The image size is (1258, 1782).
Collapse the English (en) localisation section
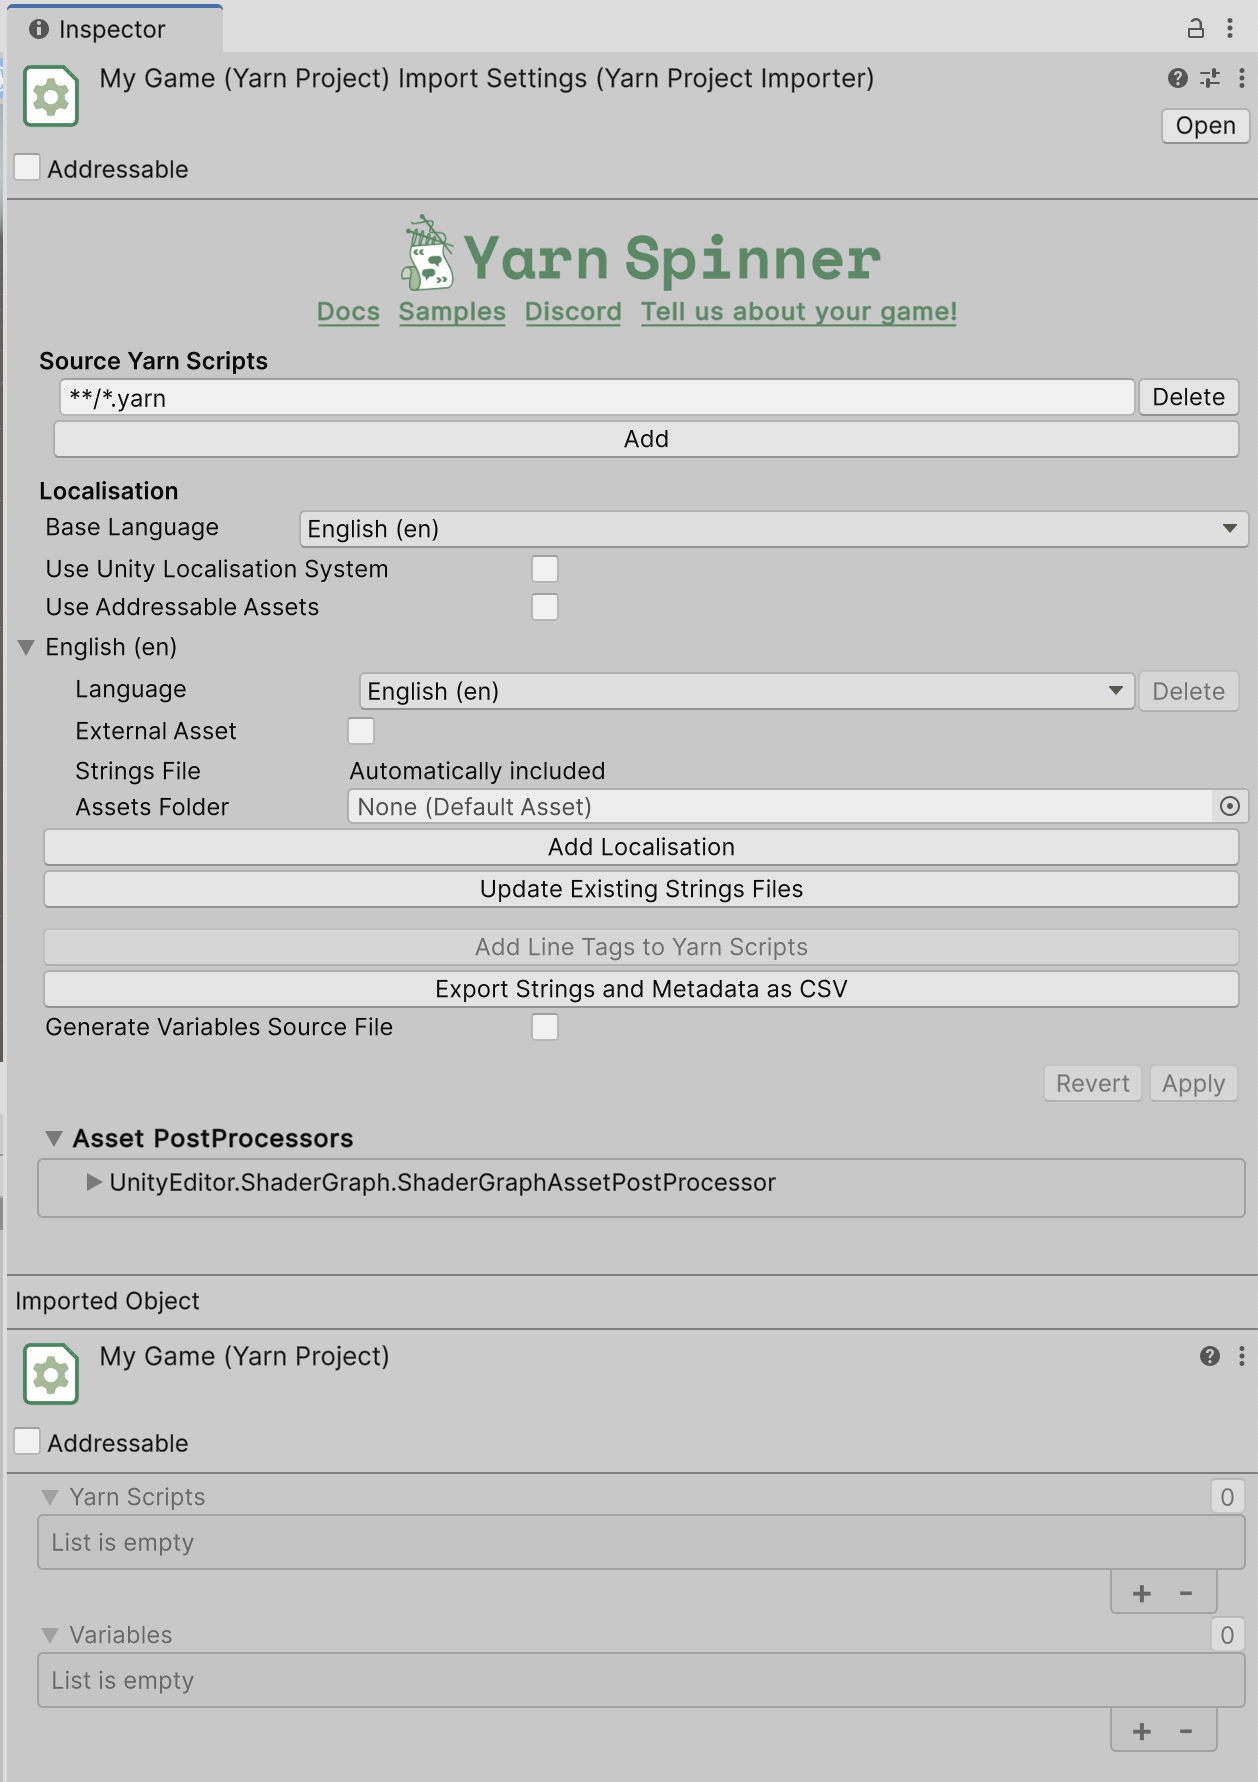27,647
